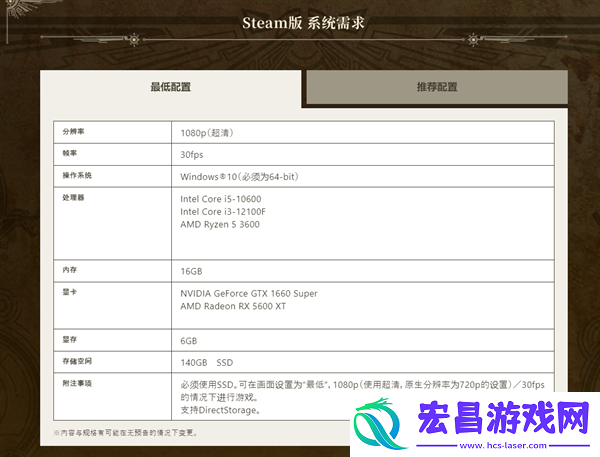The width and height of the screenshot is (600, 457).
Task: Switch to the 最低配置 tab
Action: tap(171, 87)
